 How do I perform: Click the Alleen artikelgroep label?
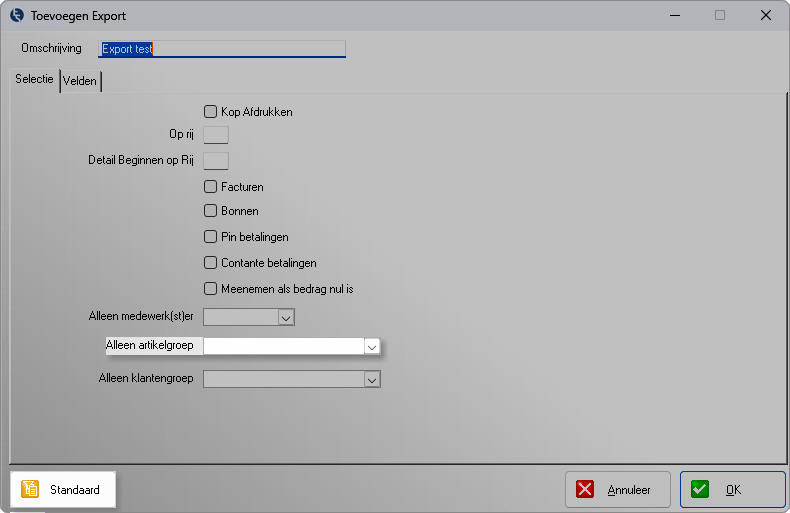pos(150,345)
